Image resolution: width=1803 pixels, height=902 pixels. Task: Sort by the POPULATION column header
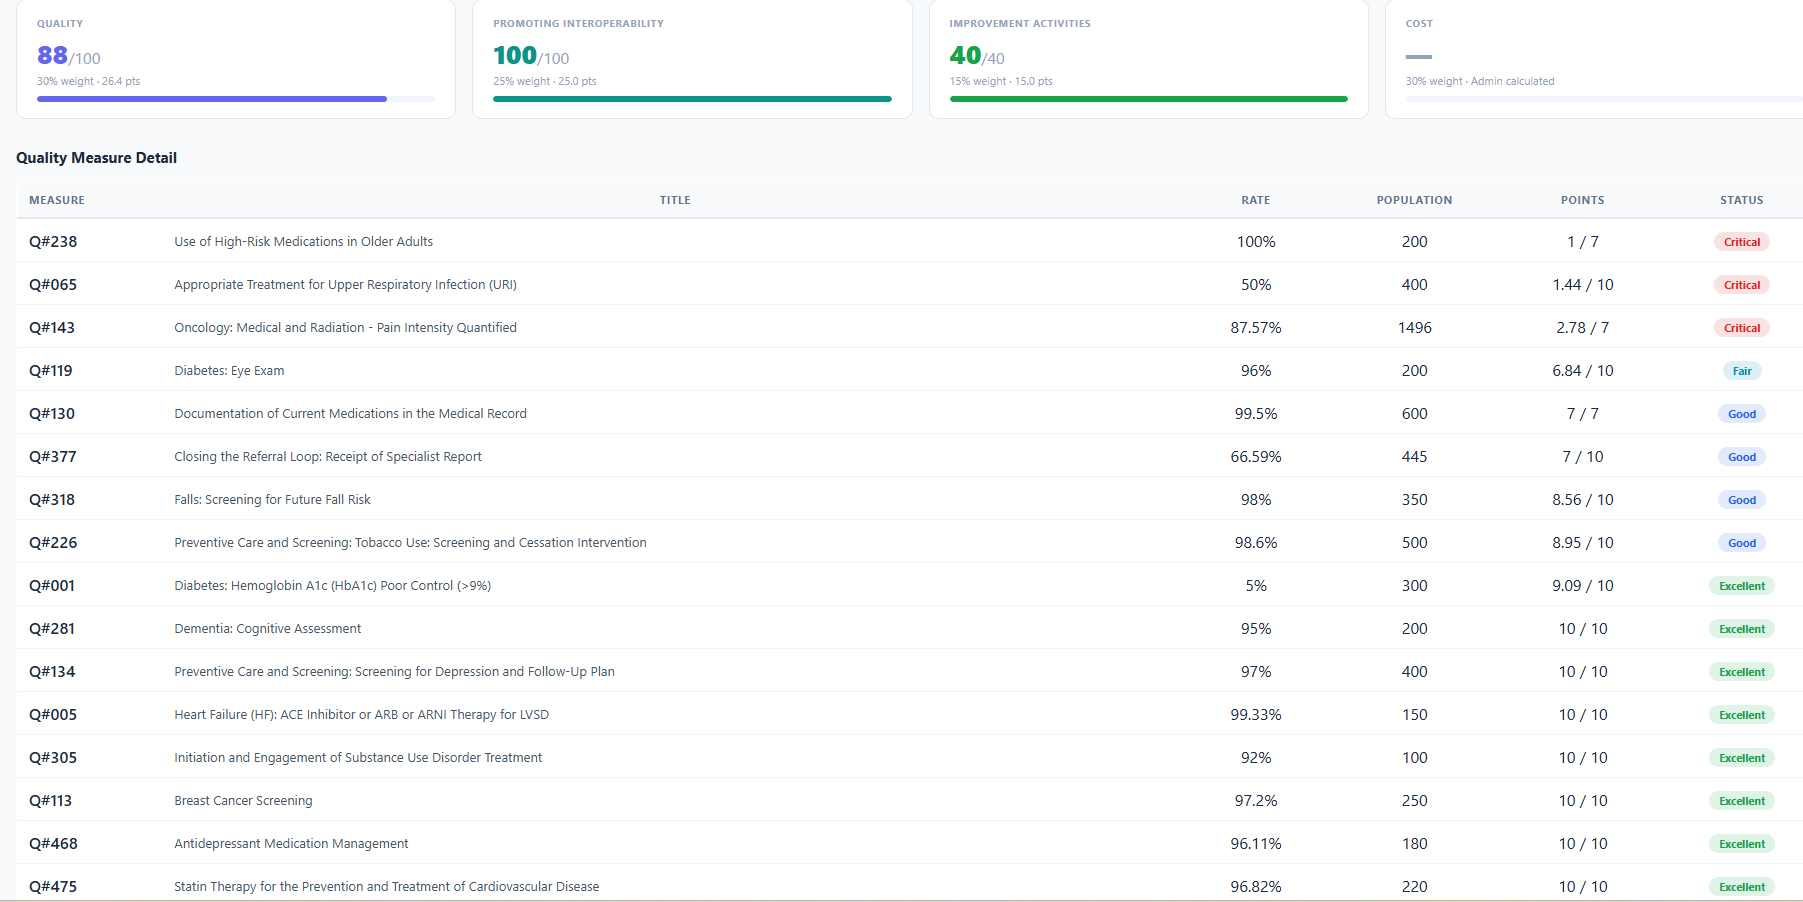tap(1414, 200)
